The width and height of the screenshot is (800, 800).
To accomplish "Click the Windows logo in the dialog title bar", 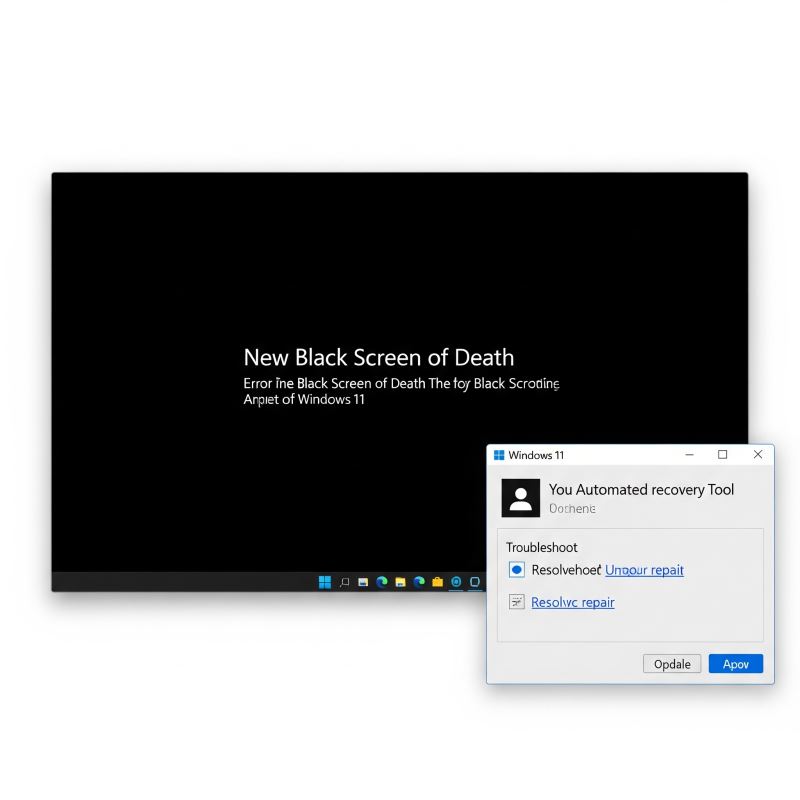I will 499,455.
